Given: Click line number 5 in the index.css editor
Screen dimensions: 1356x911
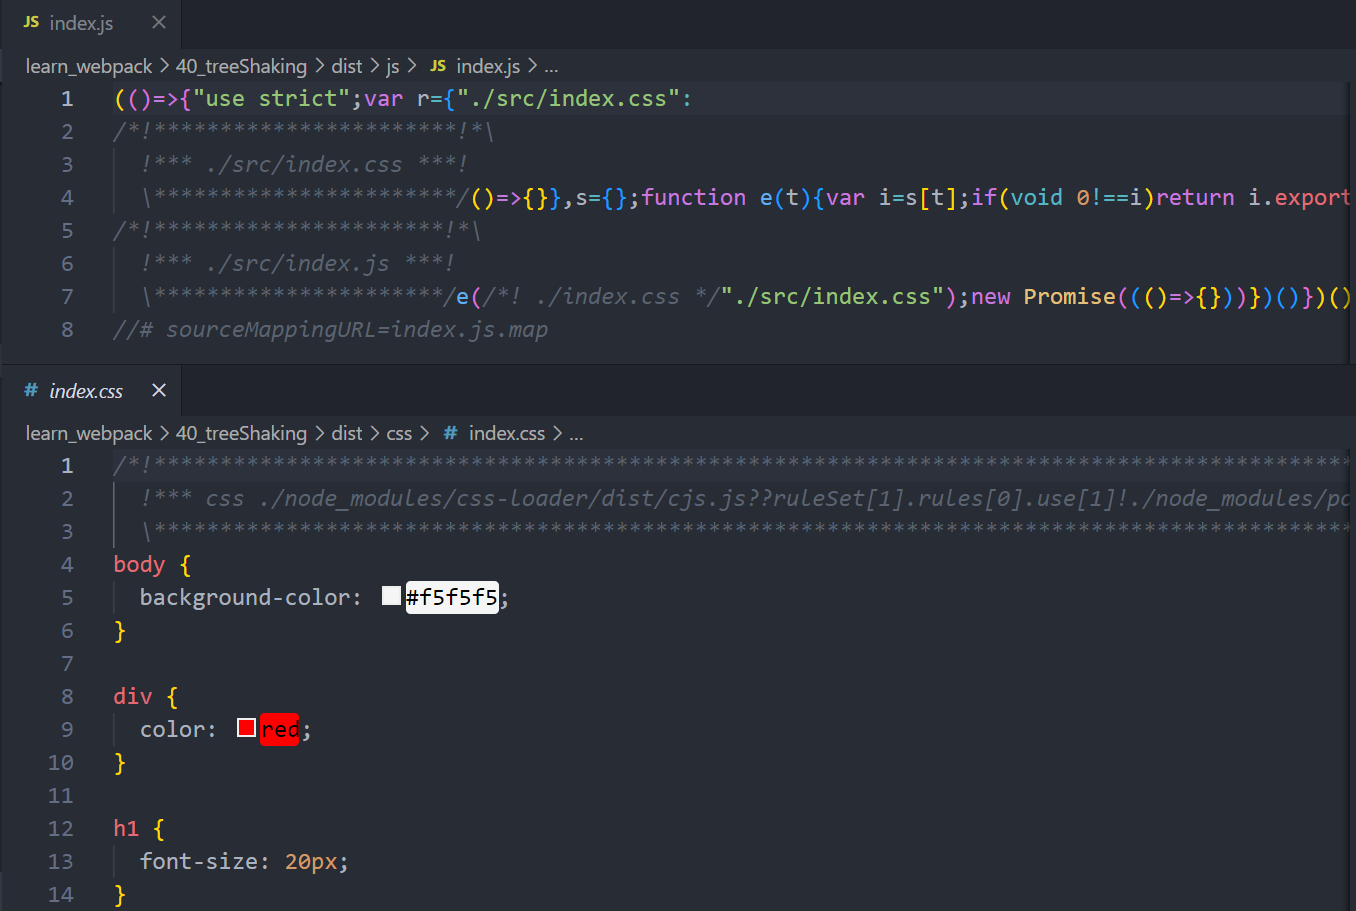Looking at the screenshot, I should (x=67, y=597).
